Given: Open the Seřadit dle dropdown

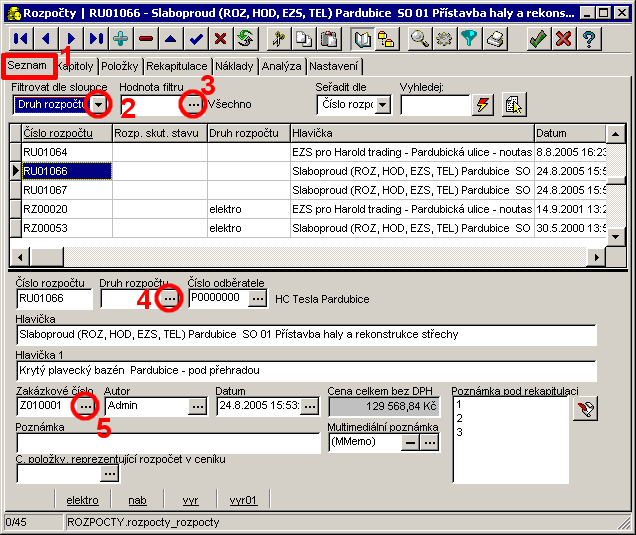Looking at the screenshot, I should [382, 105].
